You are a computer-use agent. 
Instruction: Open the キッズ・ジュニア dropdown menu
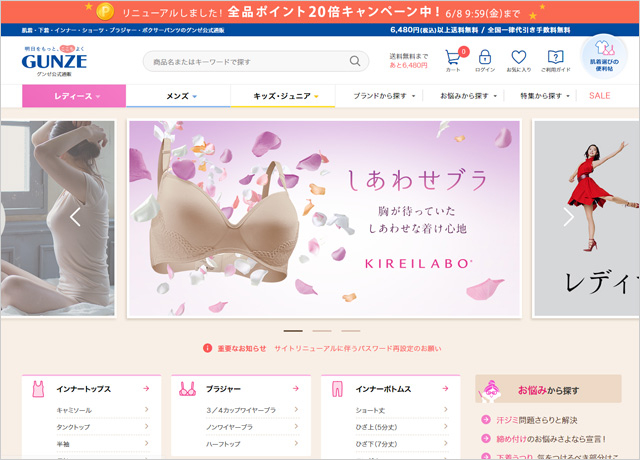(x=282, y=96)
